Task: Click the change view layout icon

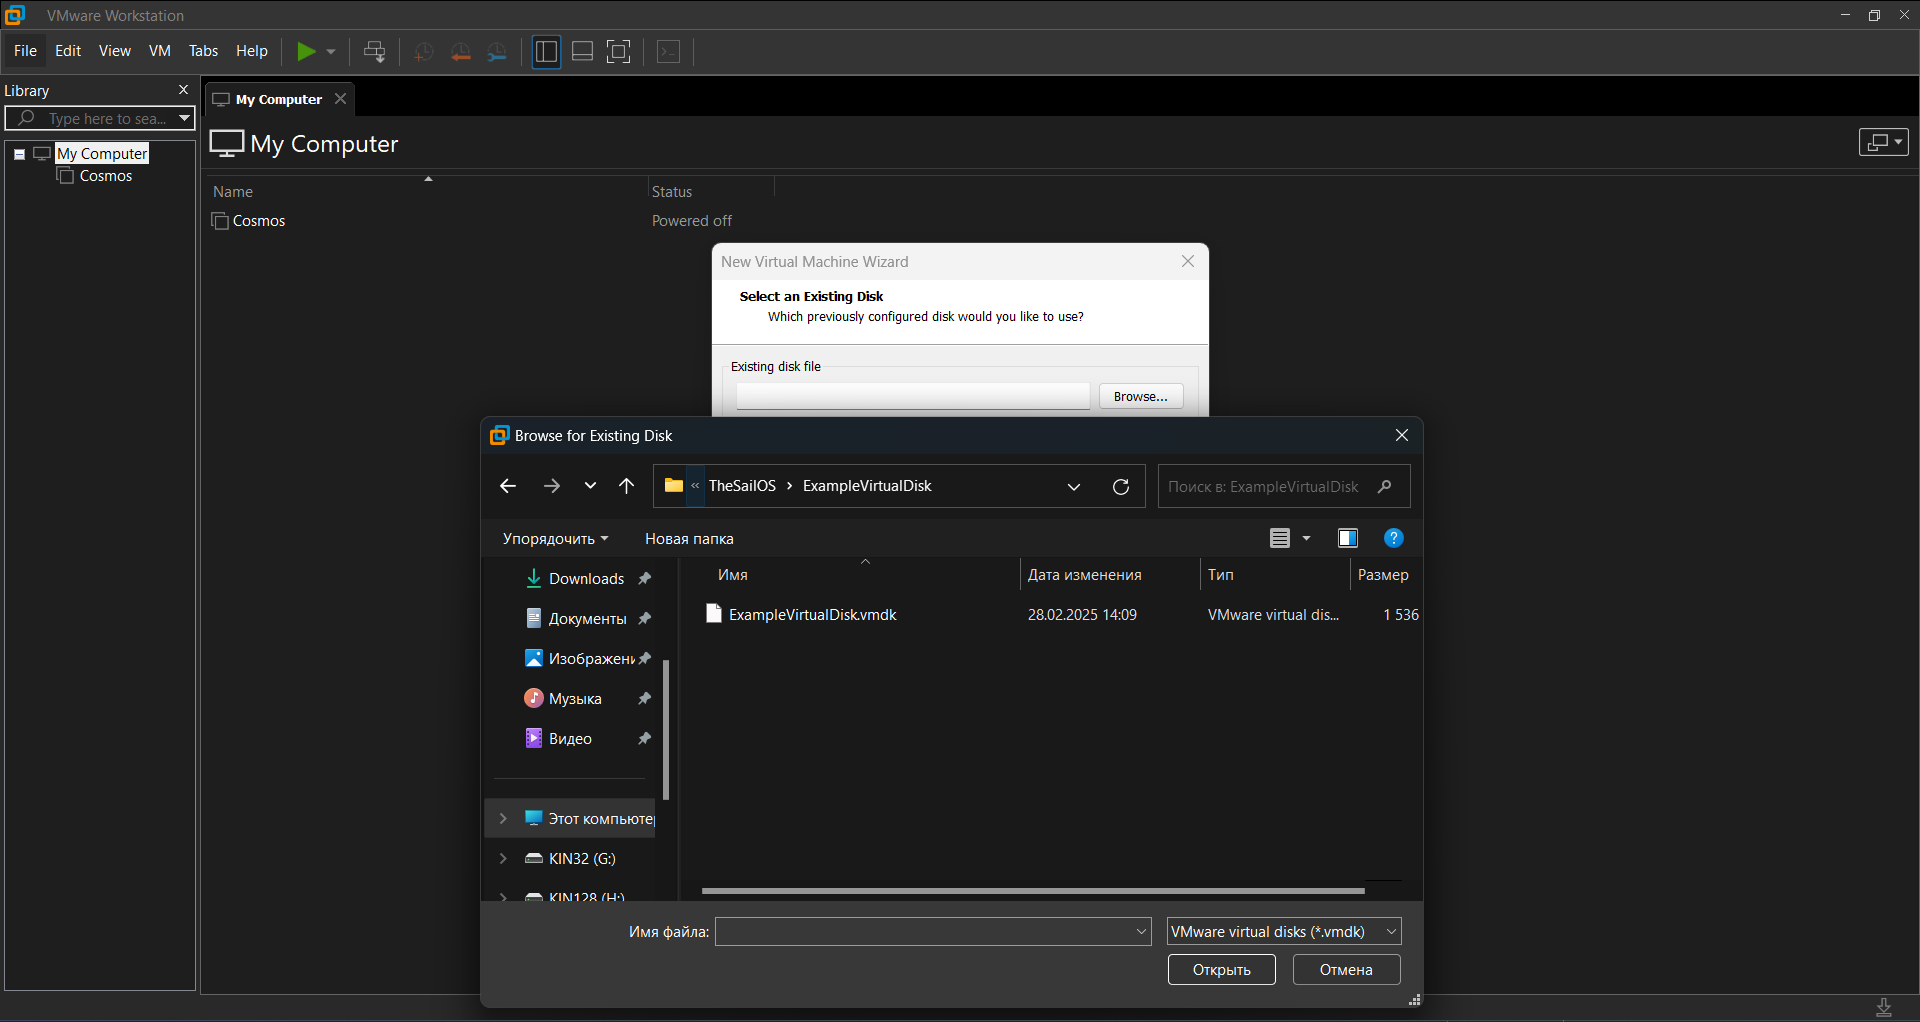Action: pos(1280,539)
